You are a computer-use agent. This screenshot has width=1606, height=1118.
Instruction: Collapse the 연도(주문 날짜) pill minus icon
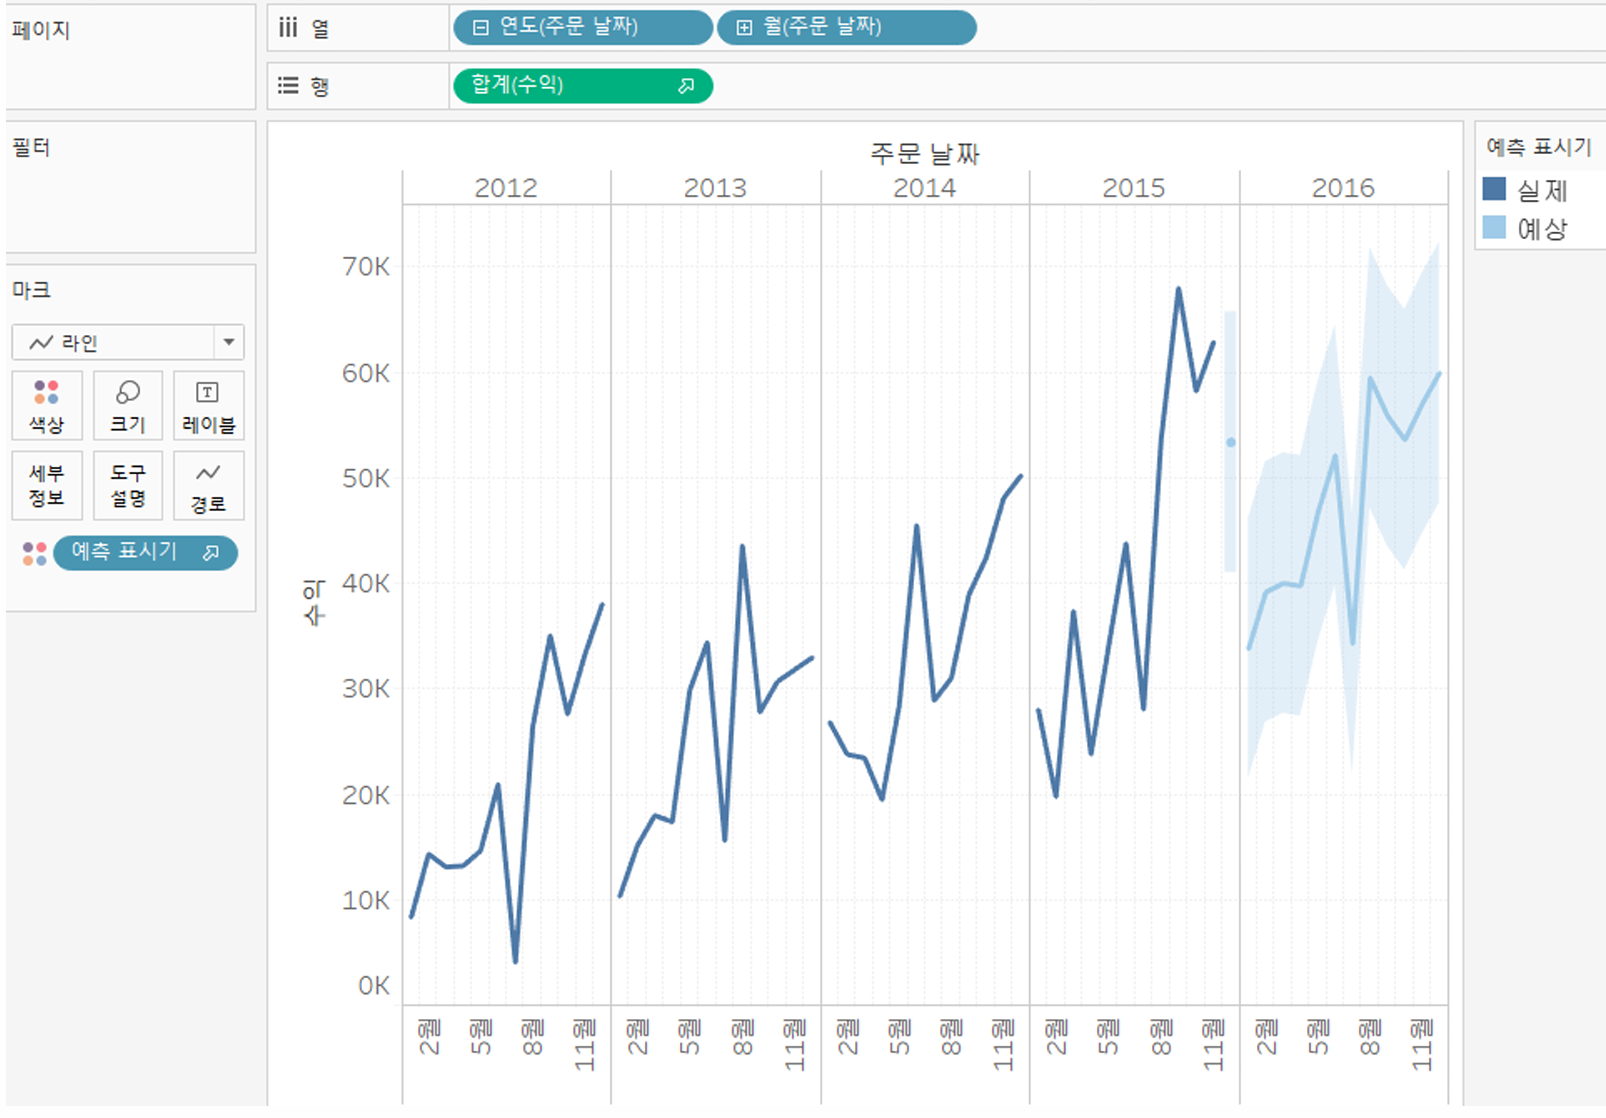481,28
